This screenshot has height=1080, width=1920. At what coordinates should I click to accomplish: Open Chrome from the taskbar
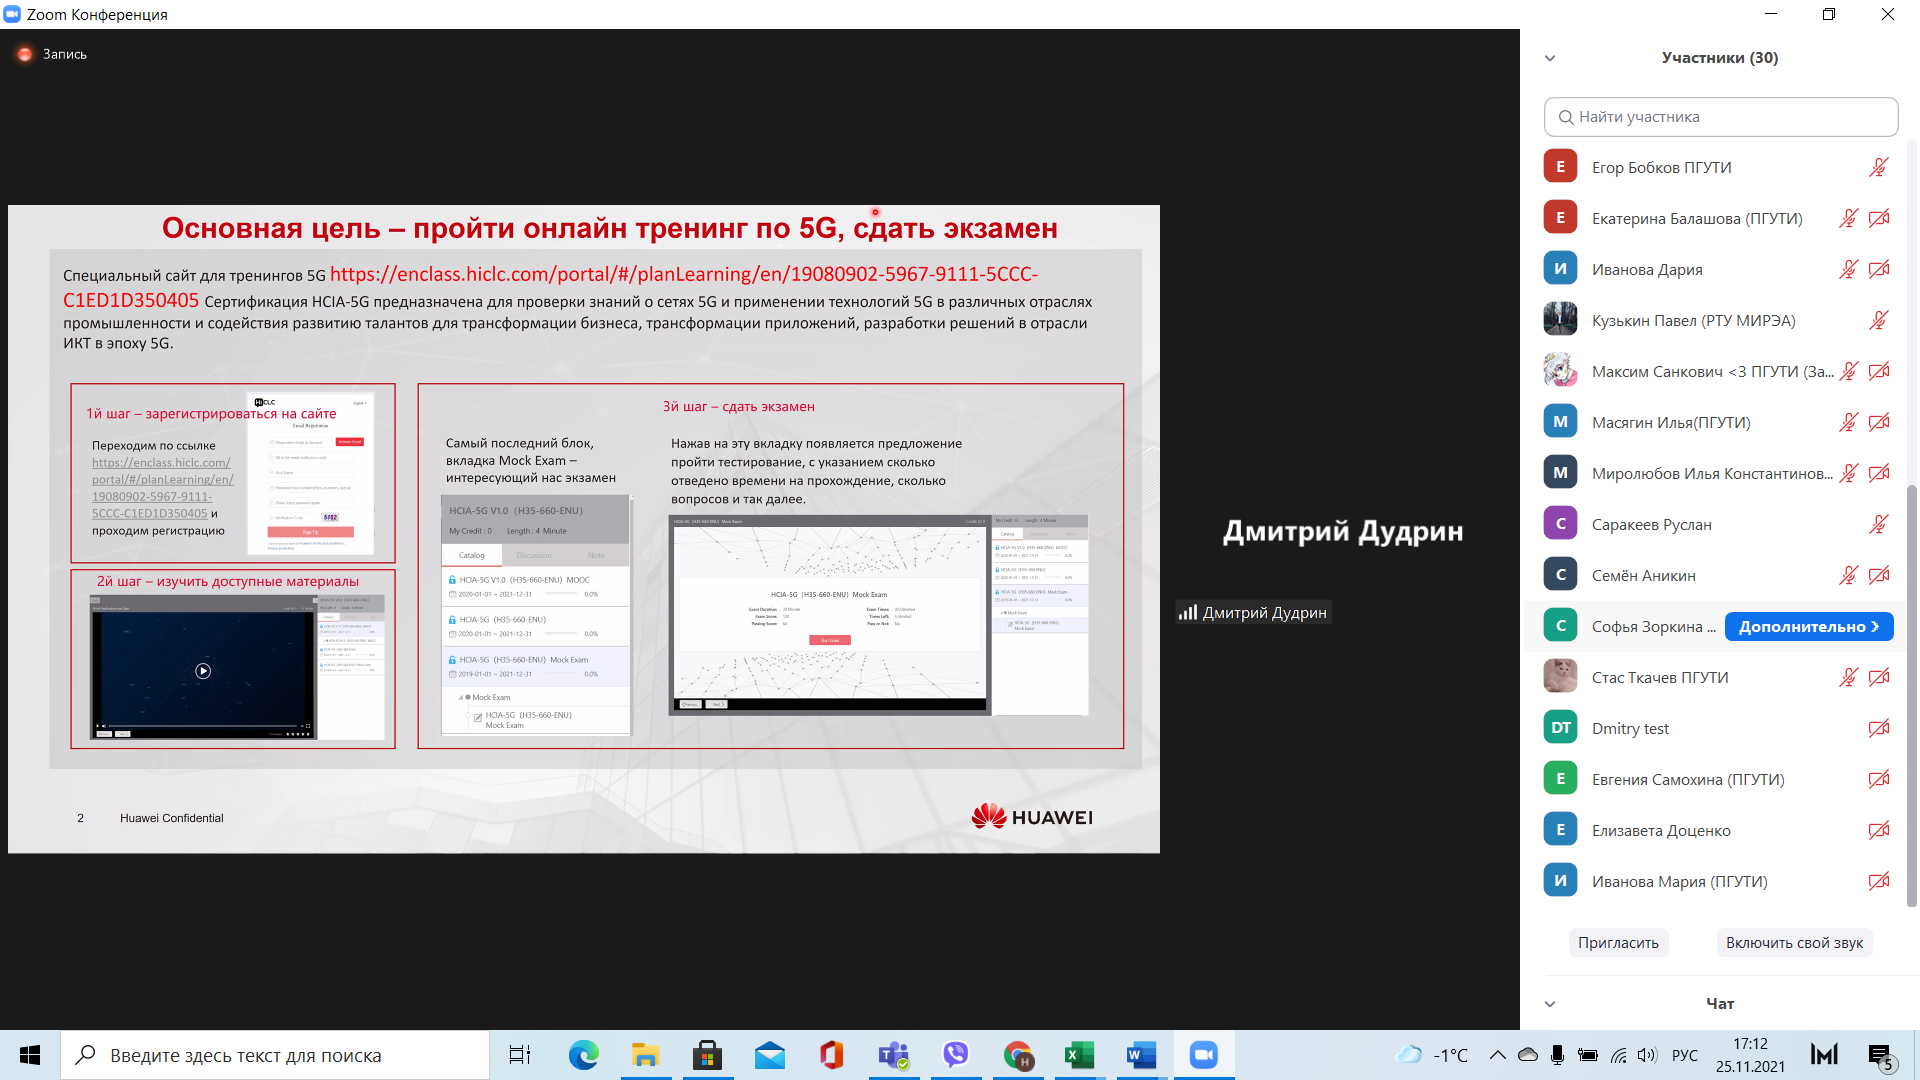1017,1055
